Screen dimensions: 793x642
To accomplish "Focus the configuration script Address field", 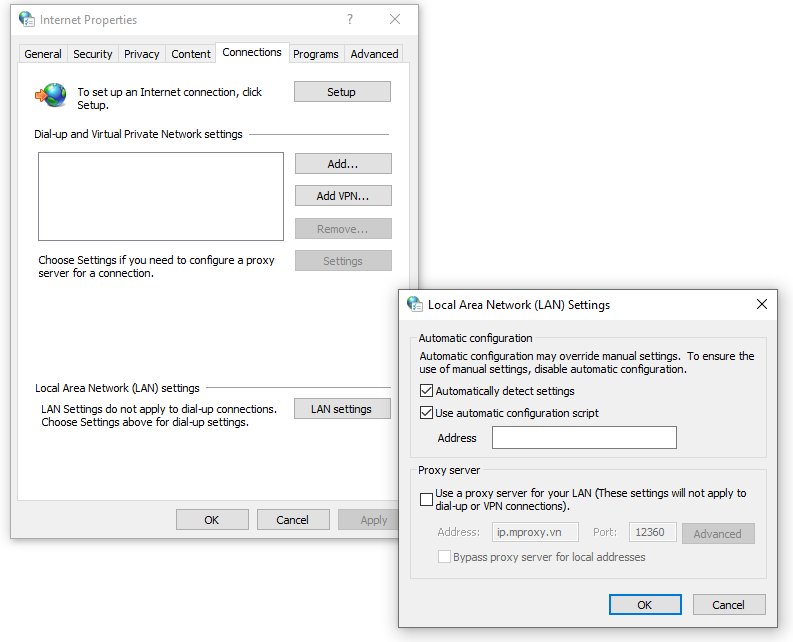I will pos(584,438).
